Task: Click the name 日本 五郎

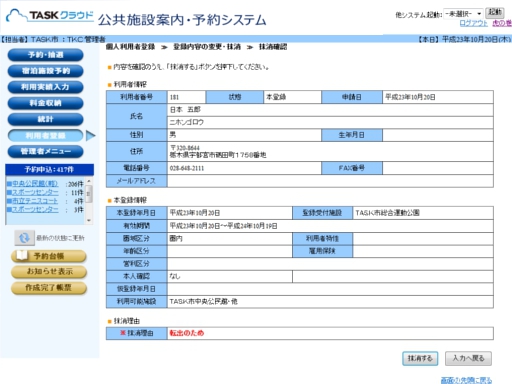Action: (185, 110)
